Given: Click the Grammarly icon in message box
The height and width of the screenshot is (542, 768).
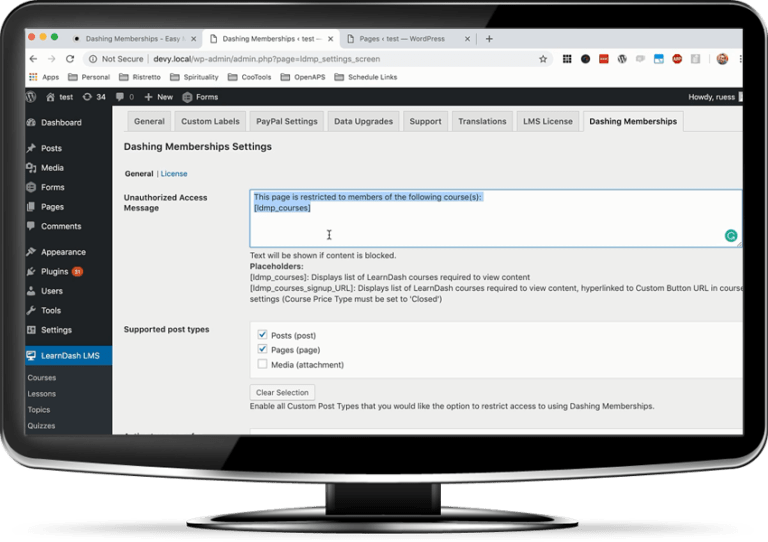Looking at the screenshot, I should [731, 236].
